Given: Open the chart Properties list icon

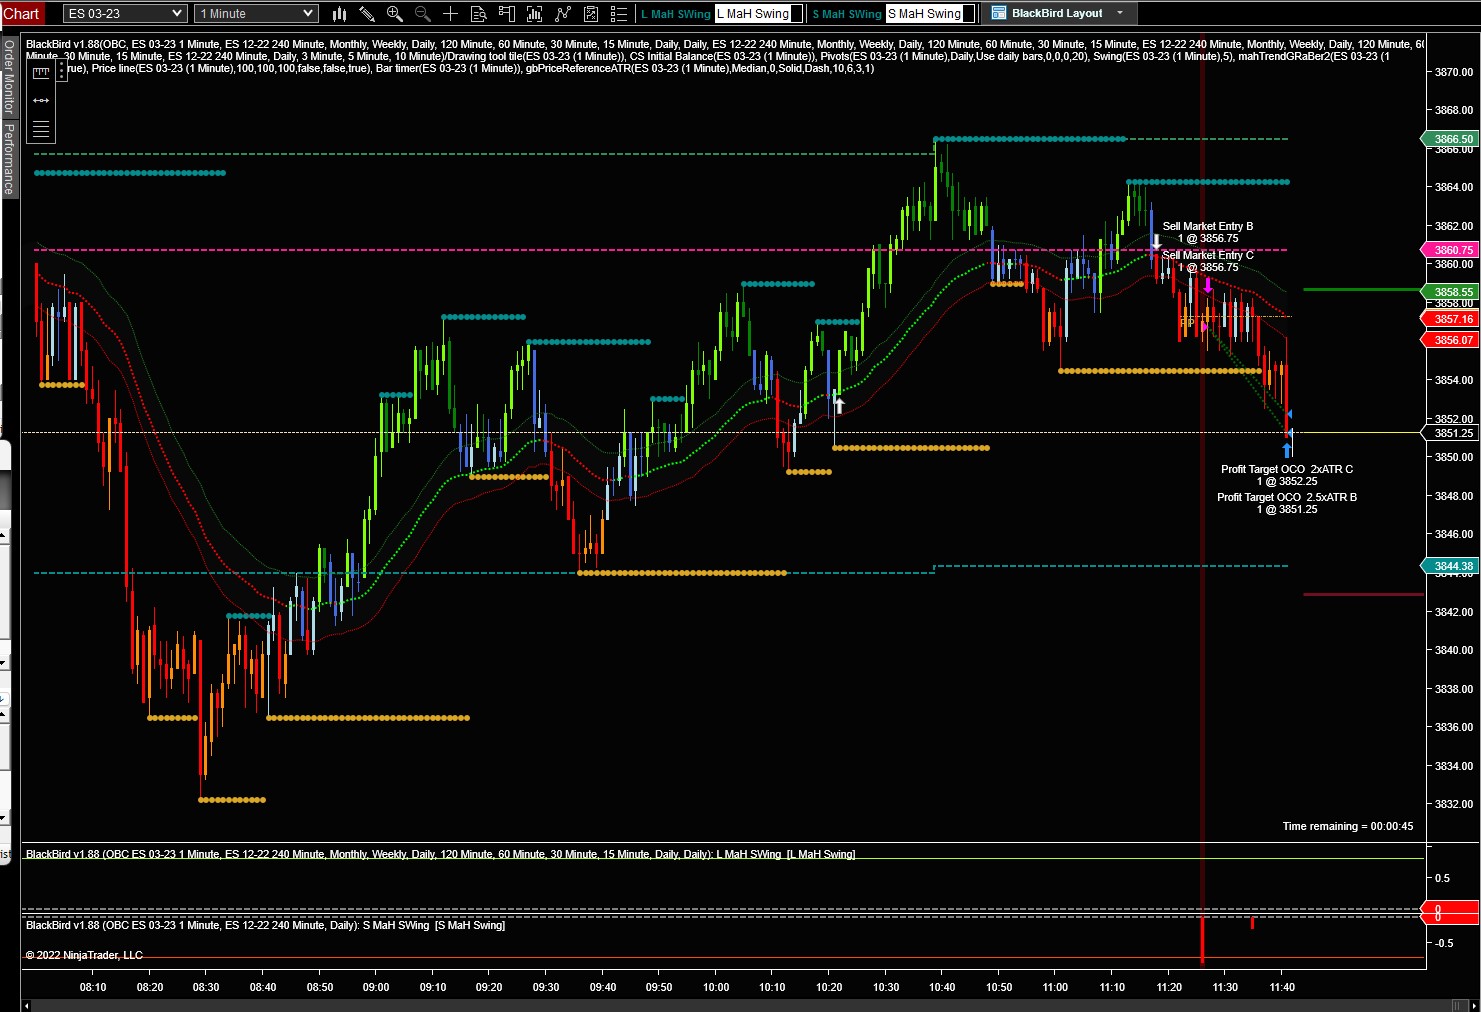Looking at the screenshot, I should pyautogui.click(x=619, y=13).
